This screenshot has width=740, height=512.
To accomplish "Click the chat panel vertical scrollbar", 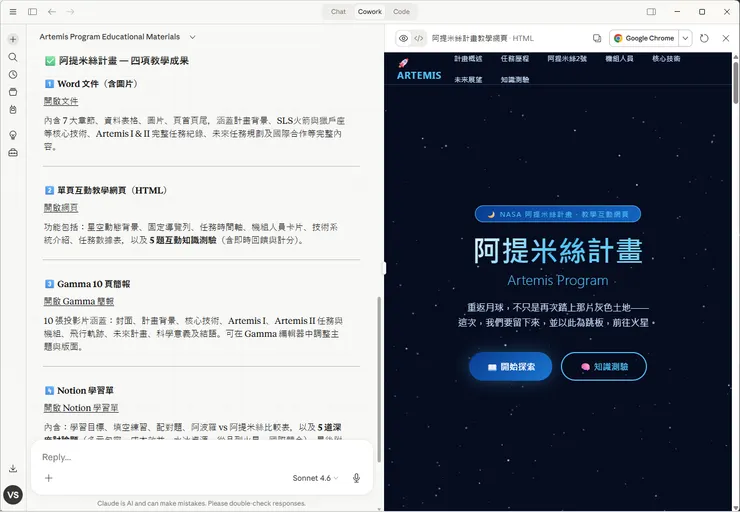I will [x=379, y=379].
